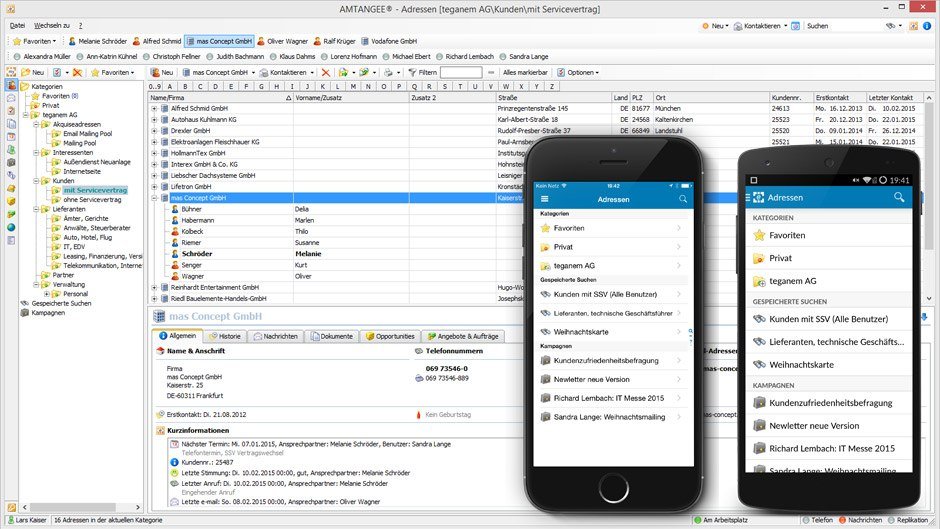Expand the Drexler GmbH row
Screen dimensions: 940x529
[x=154, y=131]
